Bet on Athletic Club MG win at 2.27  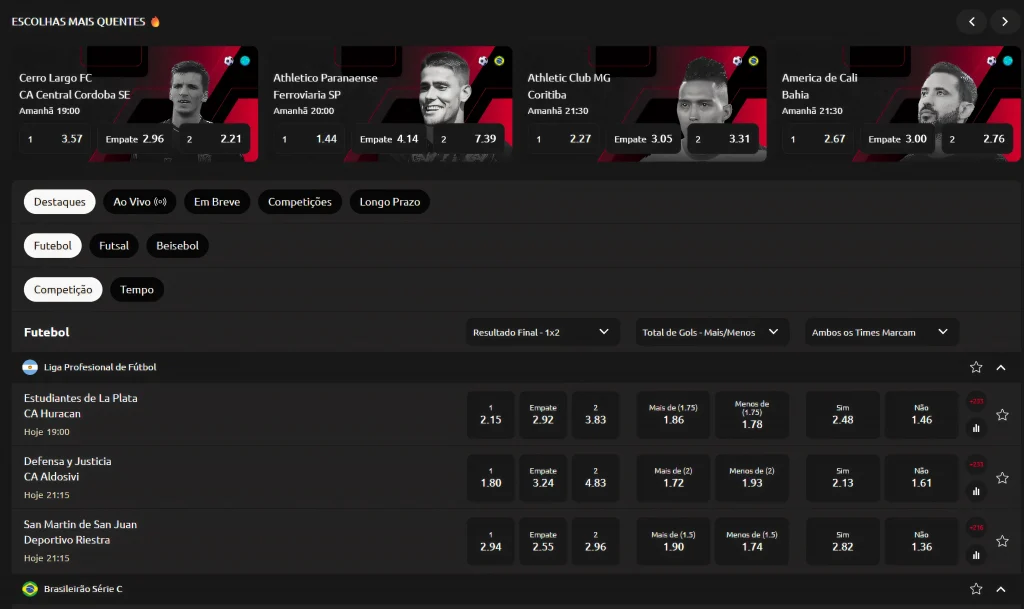564,139
